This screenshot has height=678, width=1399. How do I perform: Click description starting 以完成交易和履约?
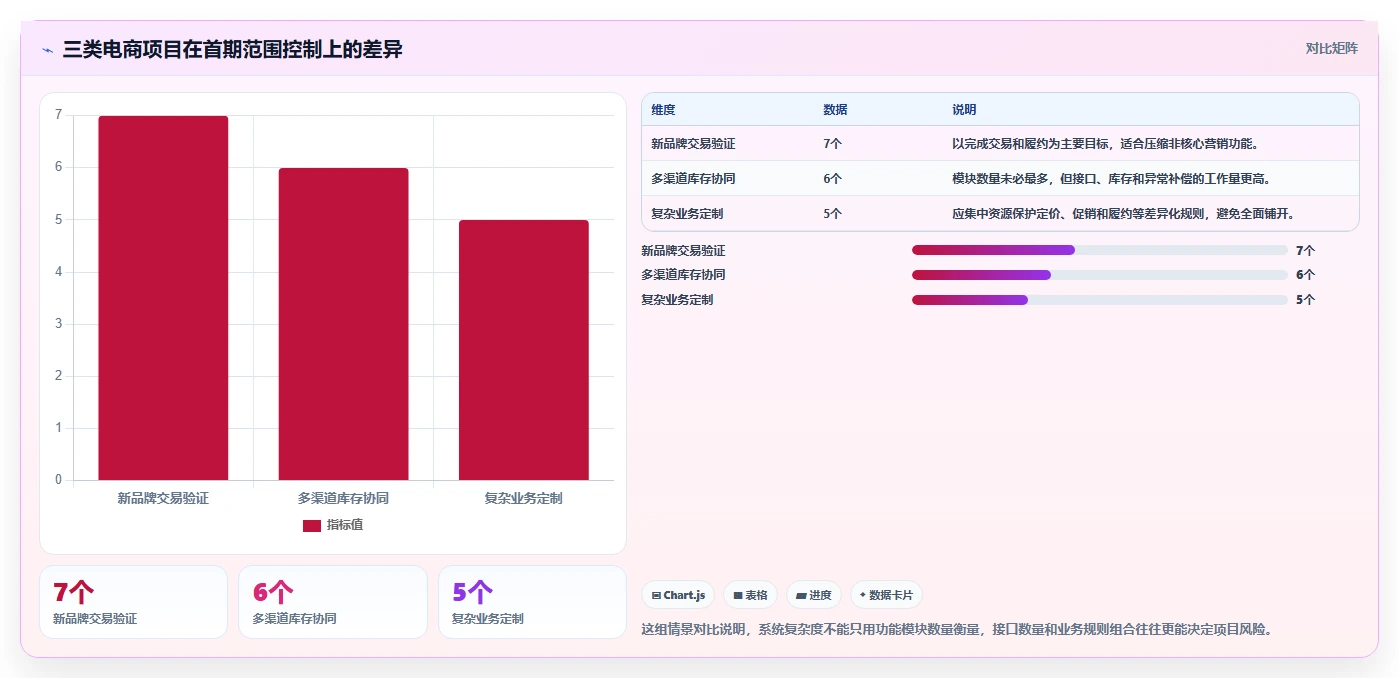point(1105,144)
